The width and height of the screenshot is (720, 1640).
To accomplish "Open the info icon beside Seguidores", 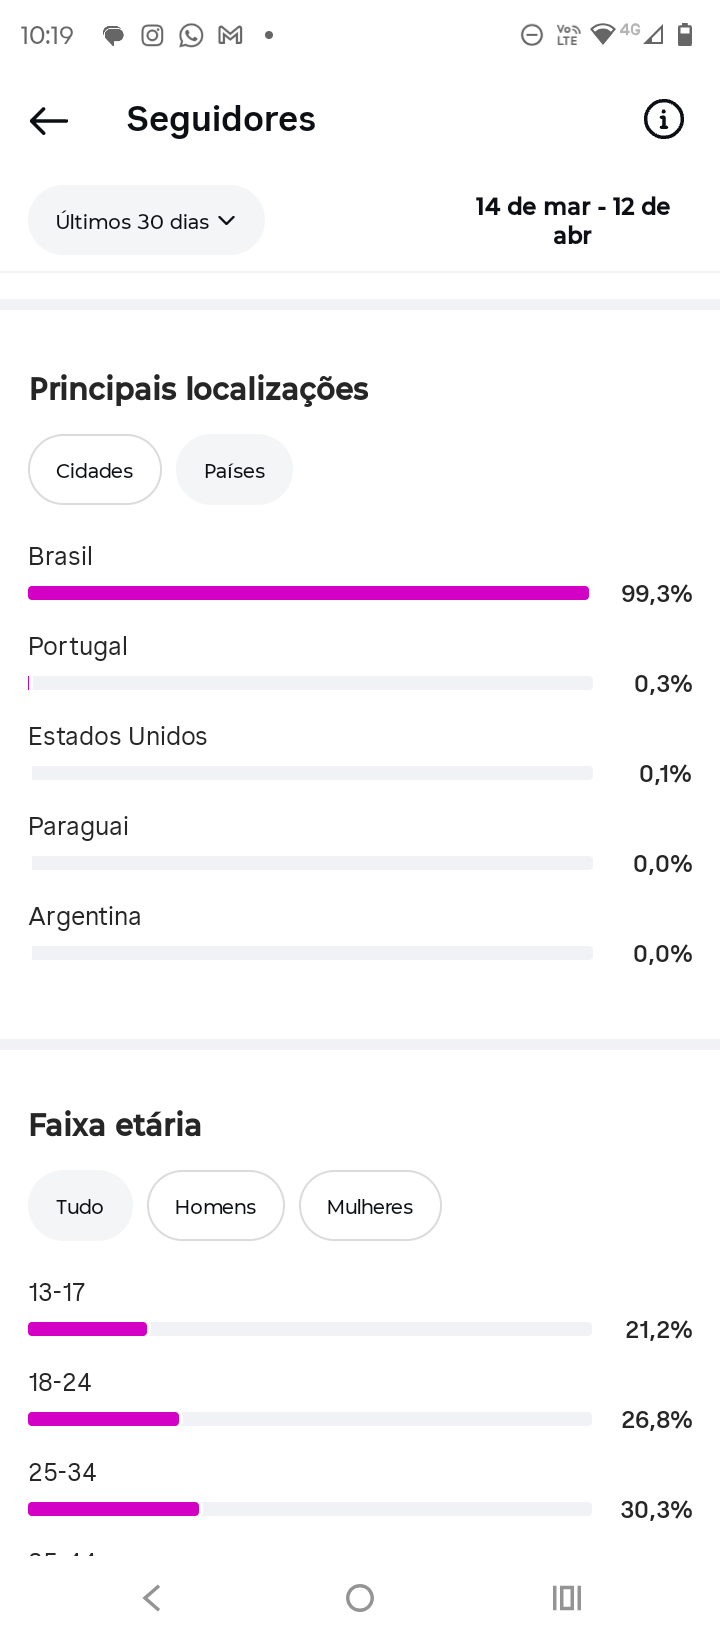I will (x=663, y=120).
